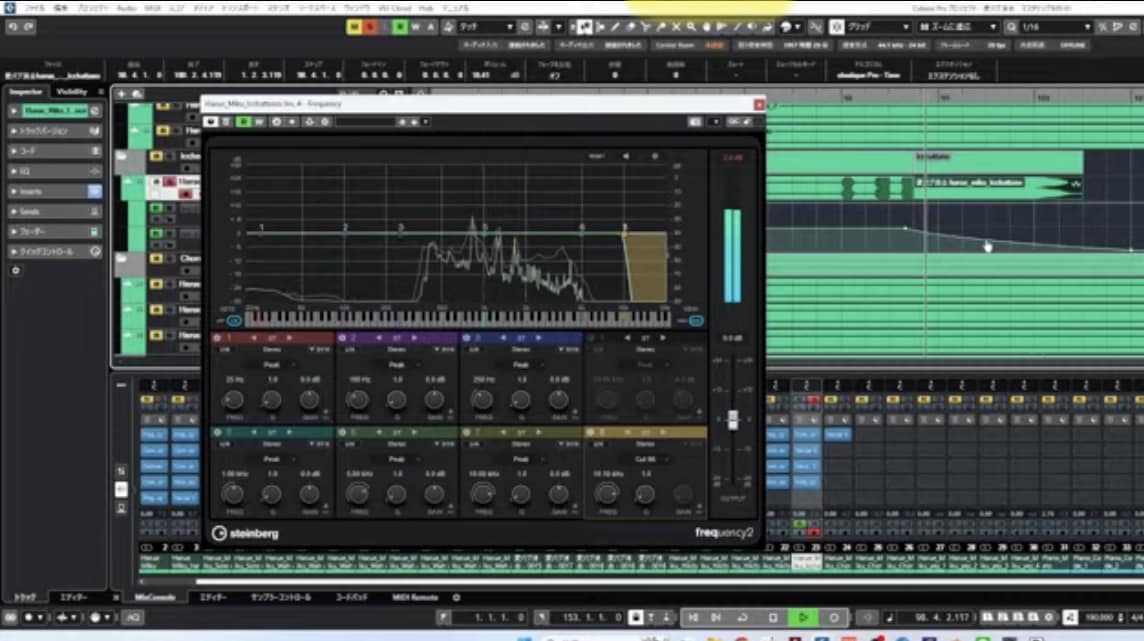Viewport: 1144px width, 641px height.
Task: Switch to the MixConsole lower tab
Action: 155,597
